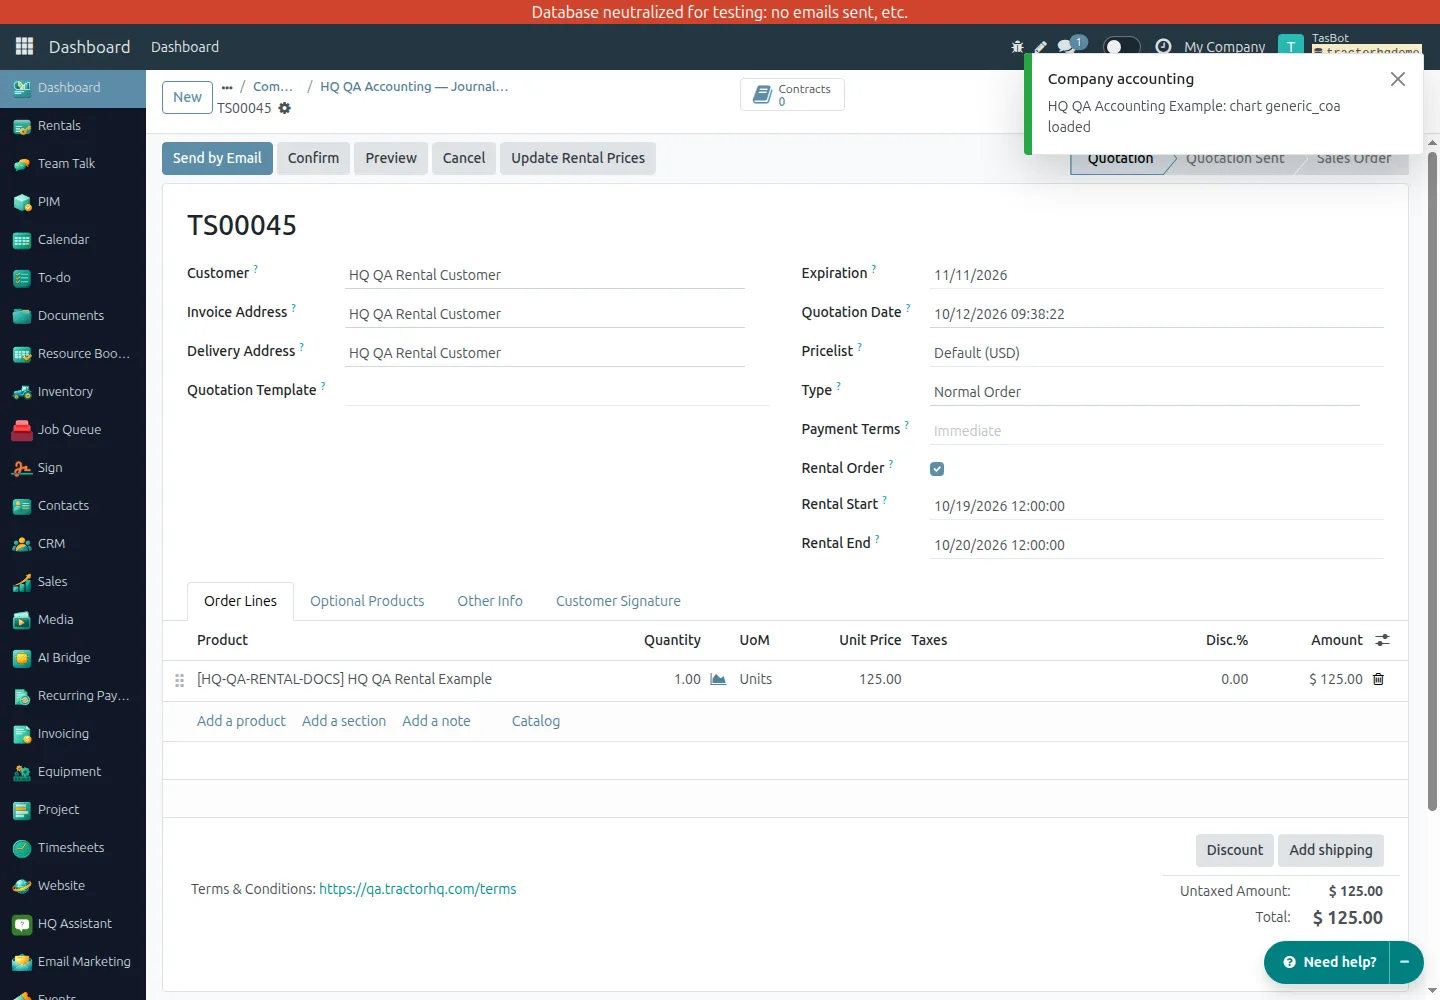Click the page vertical scrollbar
The image size is (1440, 1000).
pos(1432,480)
